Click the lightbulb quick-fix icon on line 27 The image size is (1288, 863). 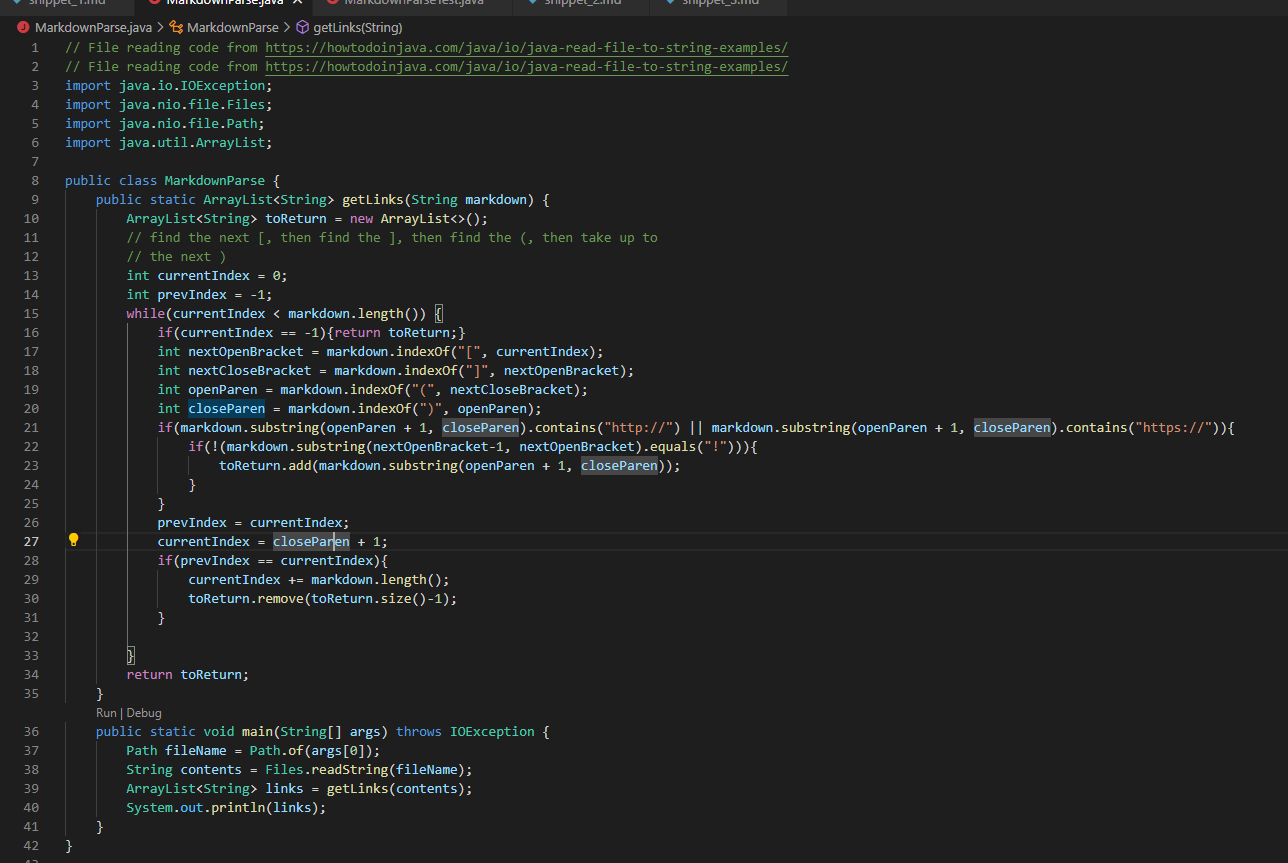[x=73, y=540]
